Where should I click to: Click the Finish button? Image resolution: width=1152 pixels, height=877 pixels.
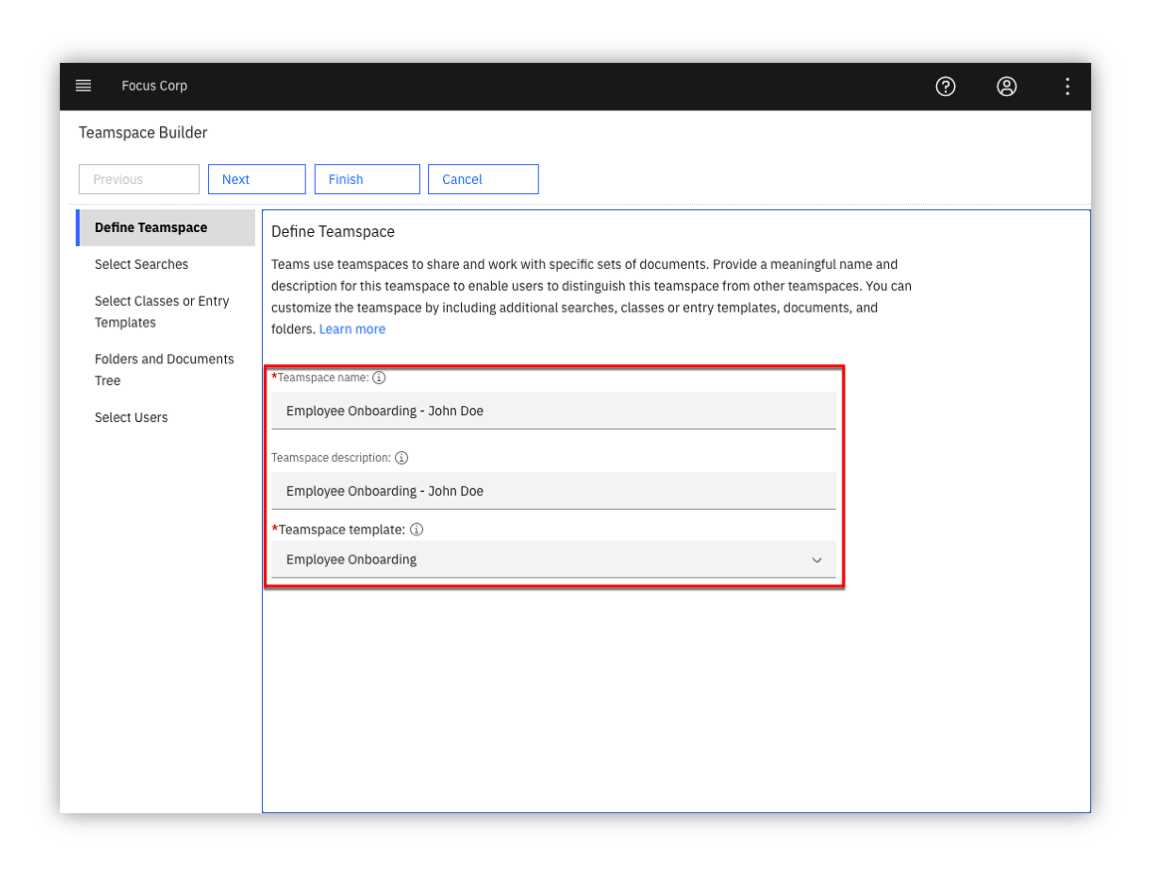click(x=367, y=179)
